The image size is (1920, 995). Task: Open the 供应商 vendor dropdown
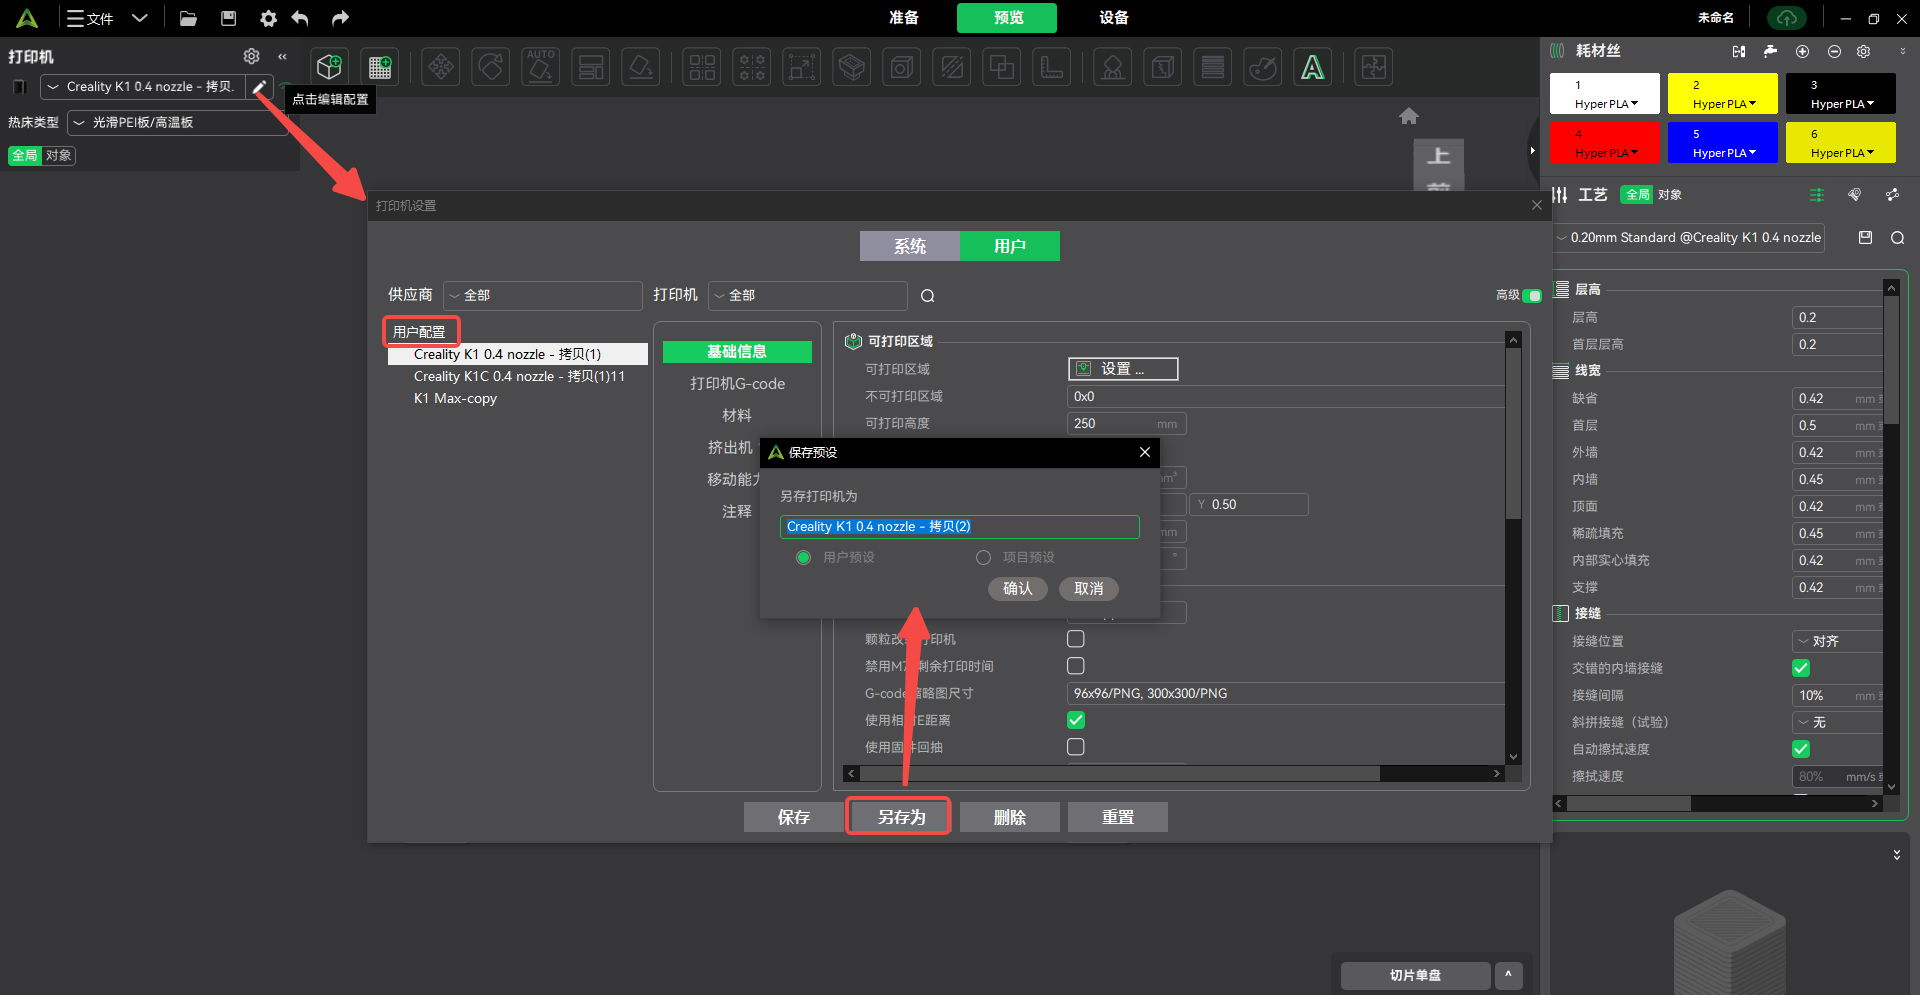(542, 295)
